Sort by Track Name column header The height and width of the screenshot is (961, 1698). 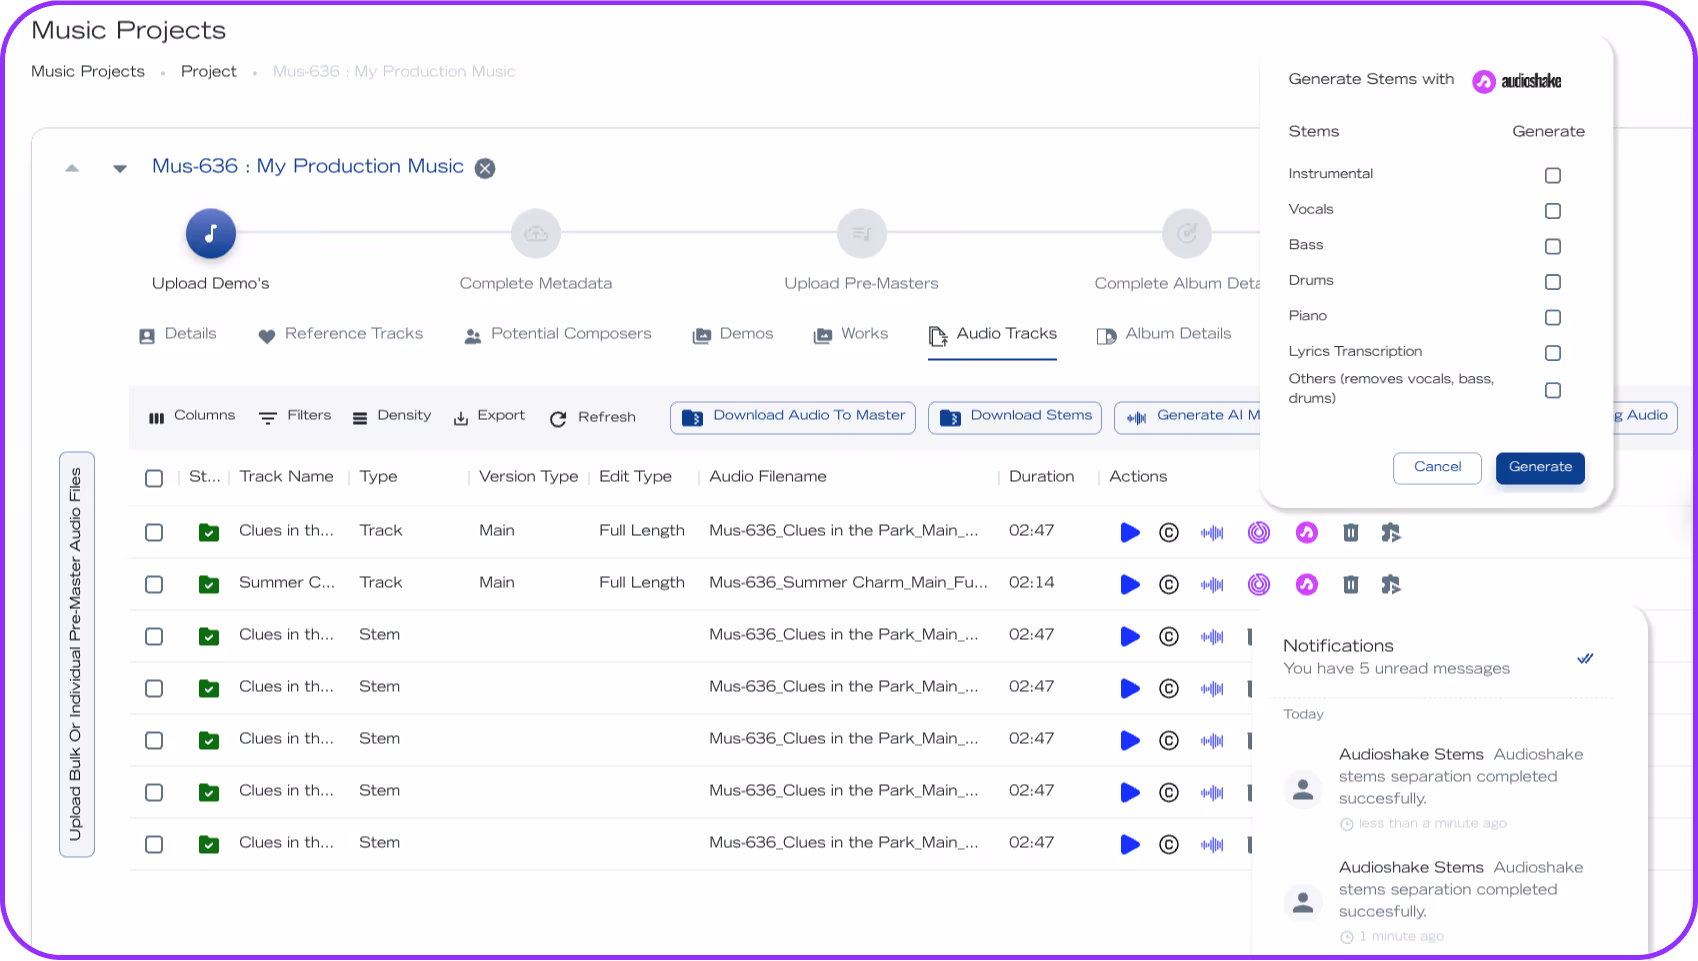287,477
